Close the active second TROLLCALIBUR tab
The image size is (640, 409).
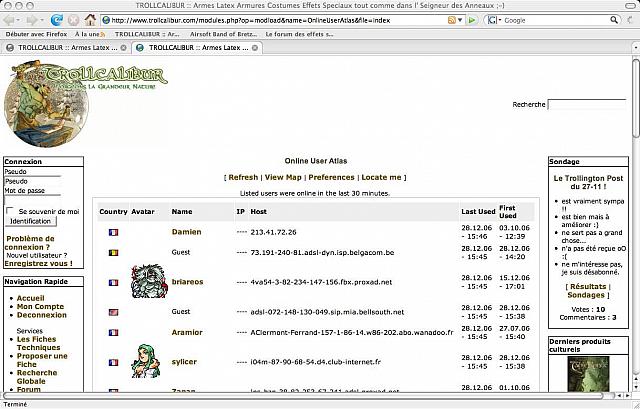[255, 48]
